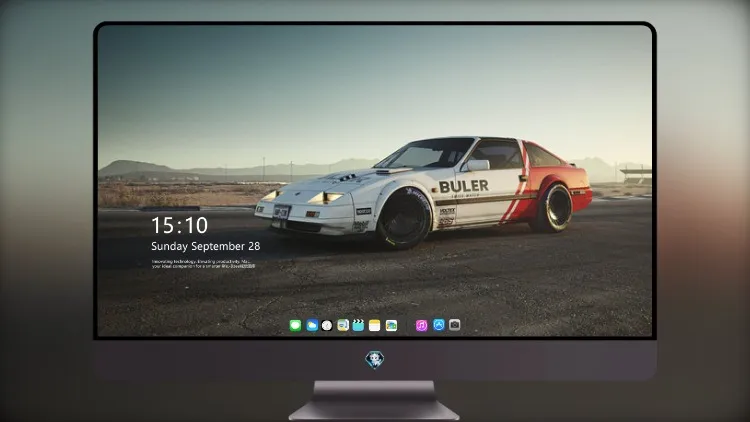Open the green Messages app in dock
This screenshot has height=422, width=750.
pos(296,325)
